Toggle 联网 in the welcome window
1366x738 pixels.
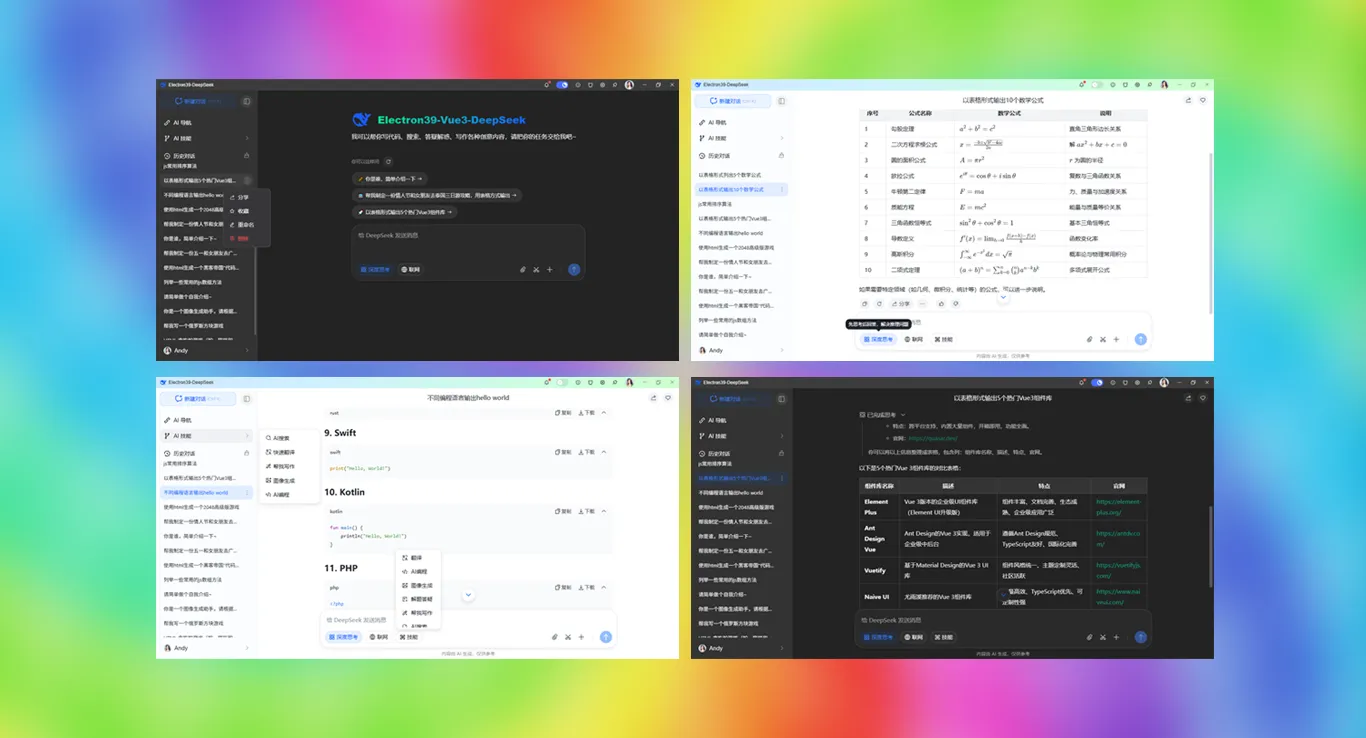410,269
